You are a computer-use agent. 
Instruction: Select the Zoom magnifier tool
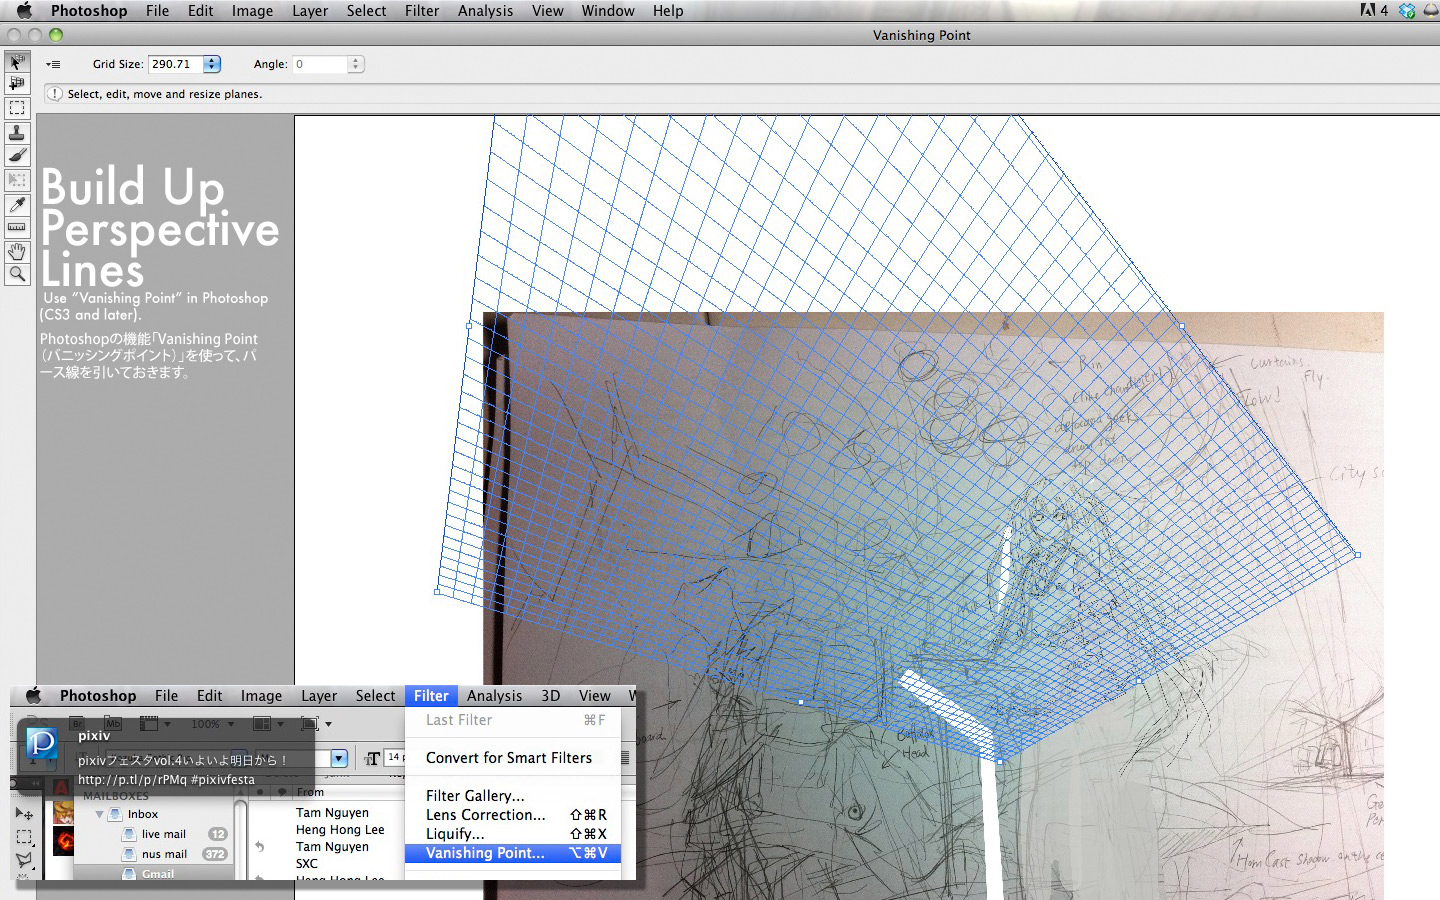click(x=17, y=274)
